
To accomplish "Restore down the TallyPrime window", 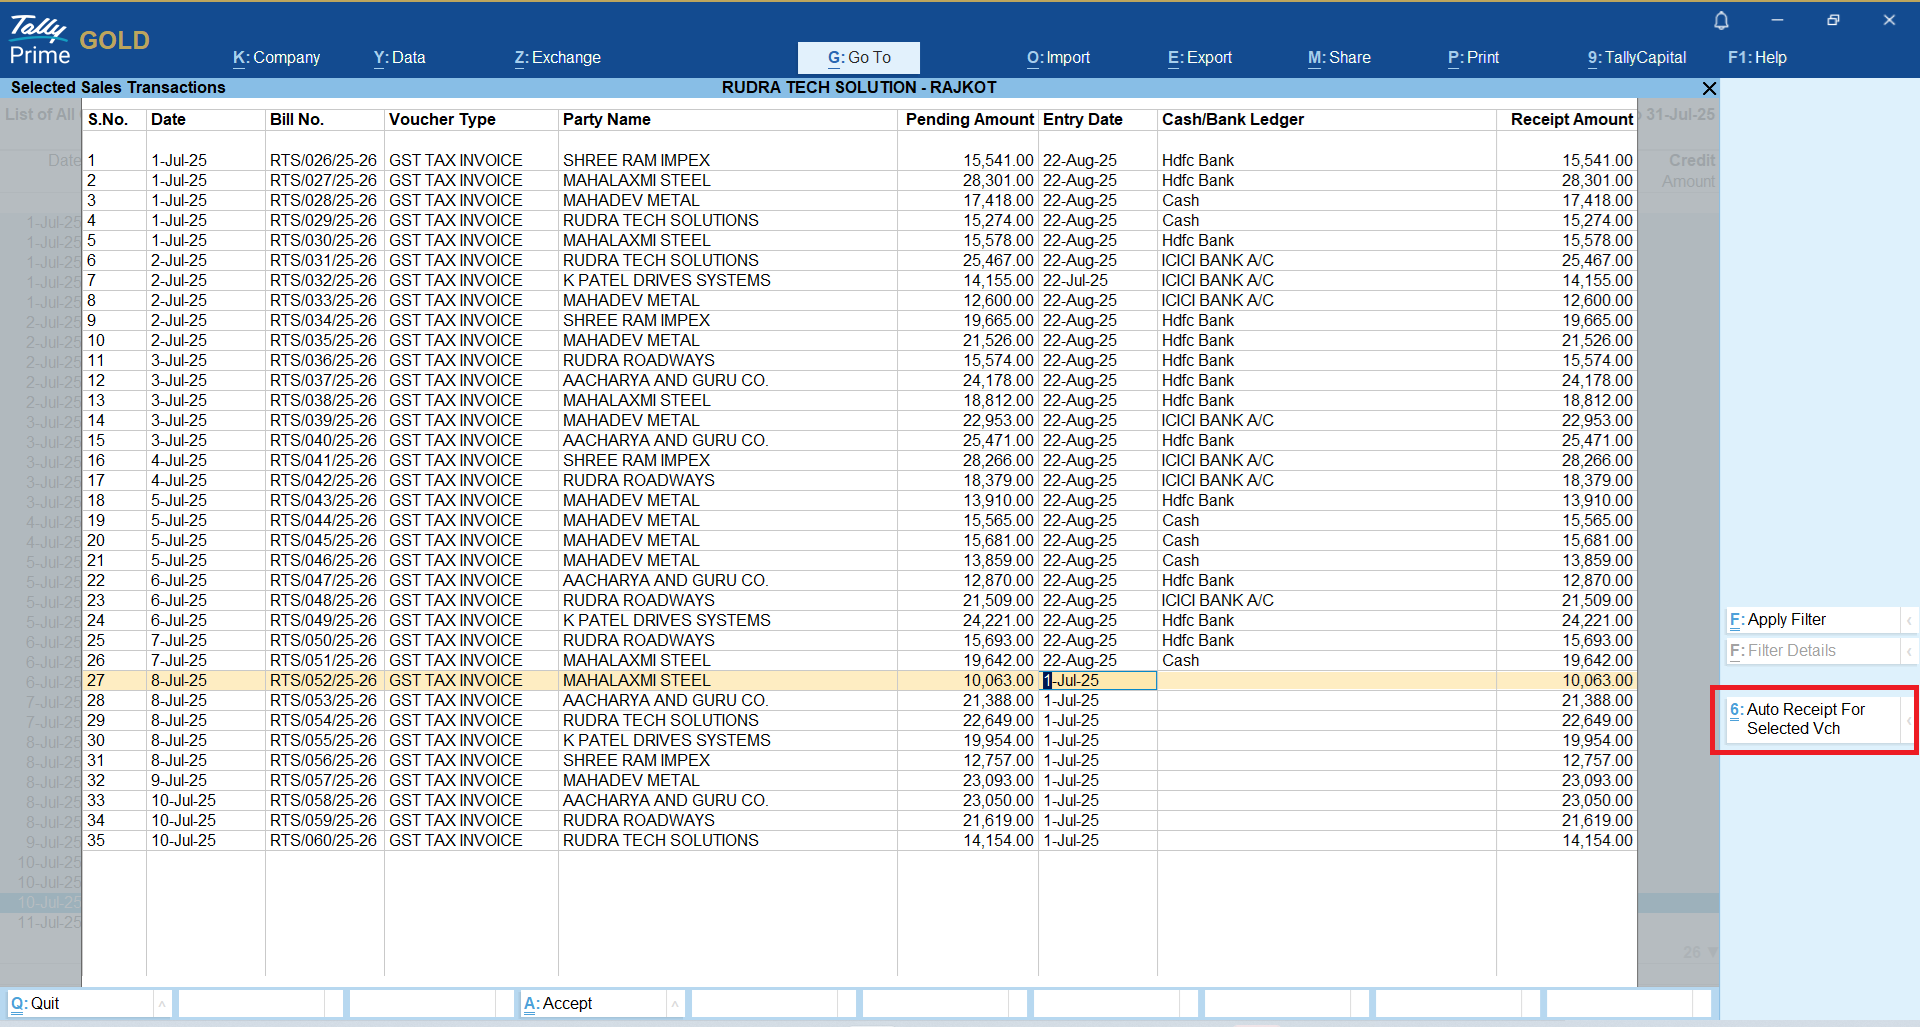I will click(x=1833, y=20).
